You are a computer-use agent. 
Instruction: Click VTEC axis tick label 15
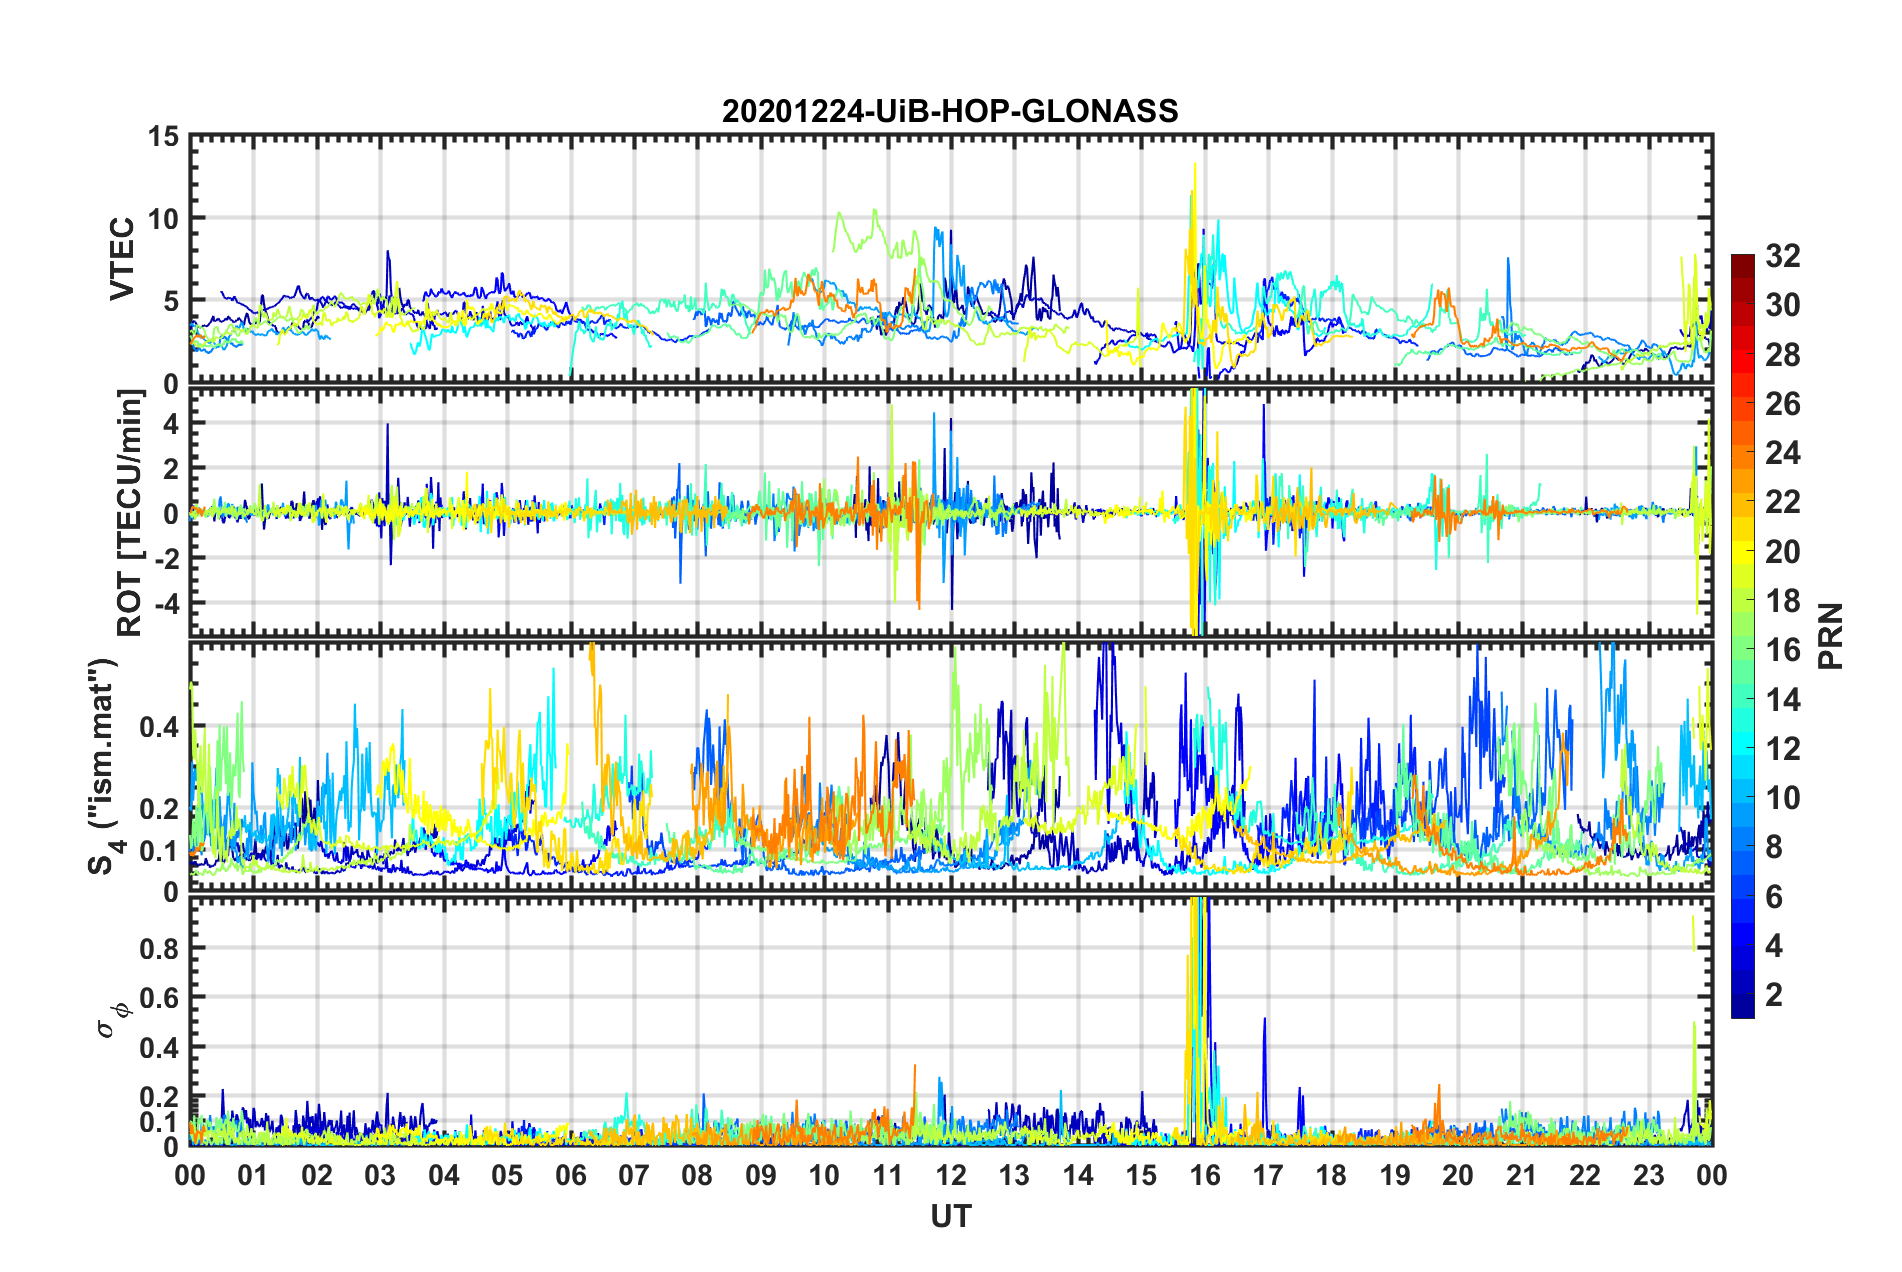tap(163, 136)
